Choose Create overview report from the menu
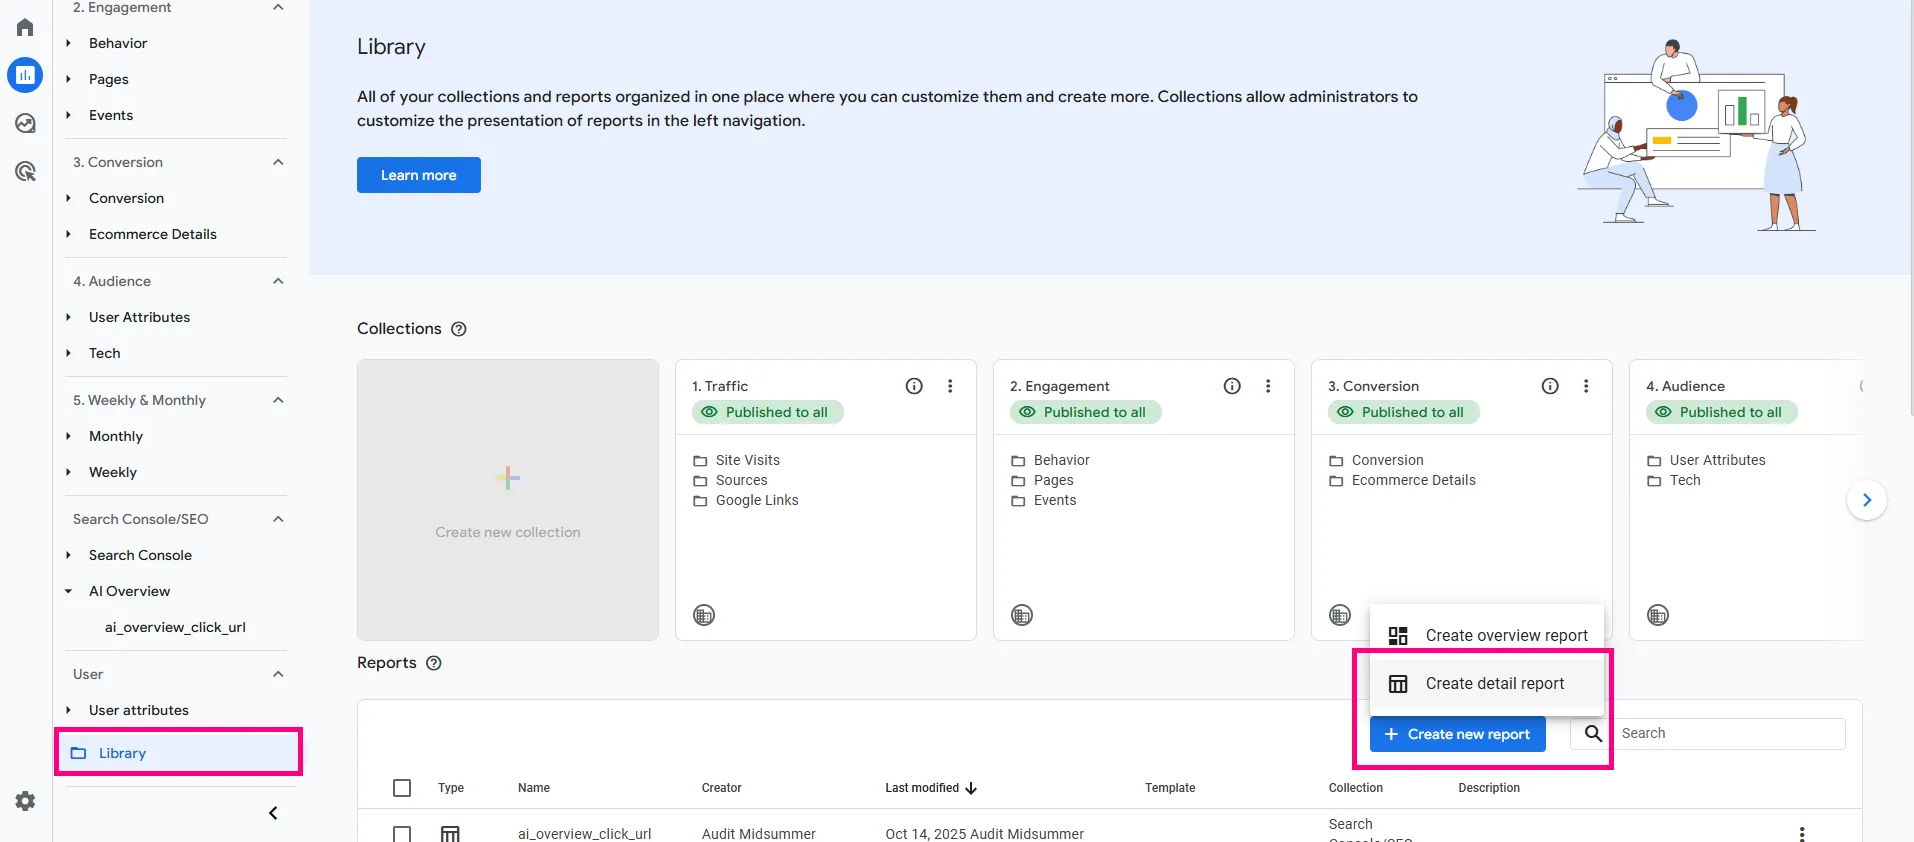The width and height of the screenshot is (1914, 842). tap(1487, 635)
